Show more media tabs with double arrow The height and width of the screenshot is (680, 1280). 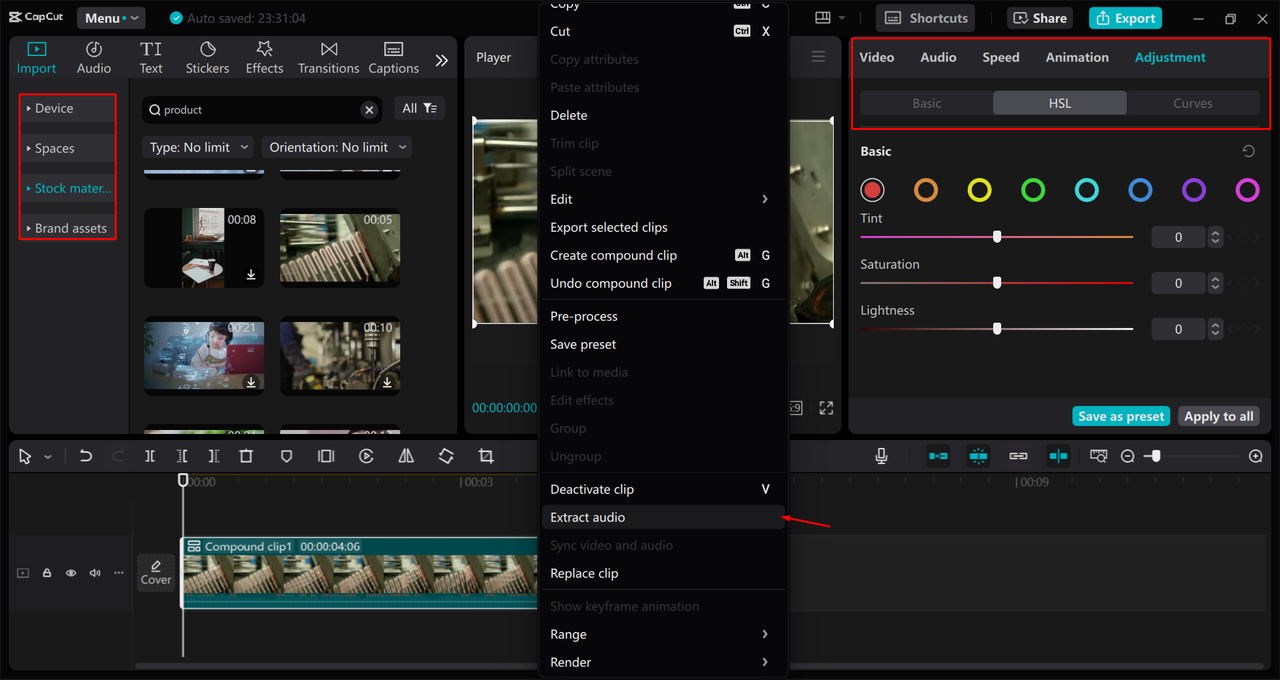(441, 60)
